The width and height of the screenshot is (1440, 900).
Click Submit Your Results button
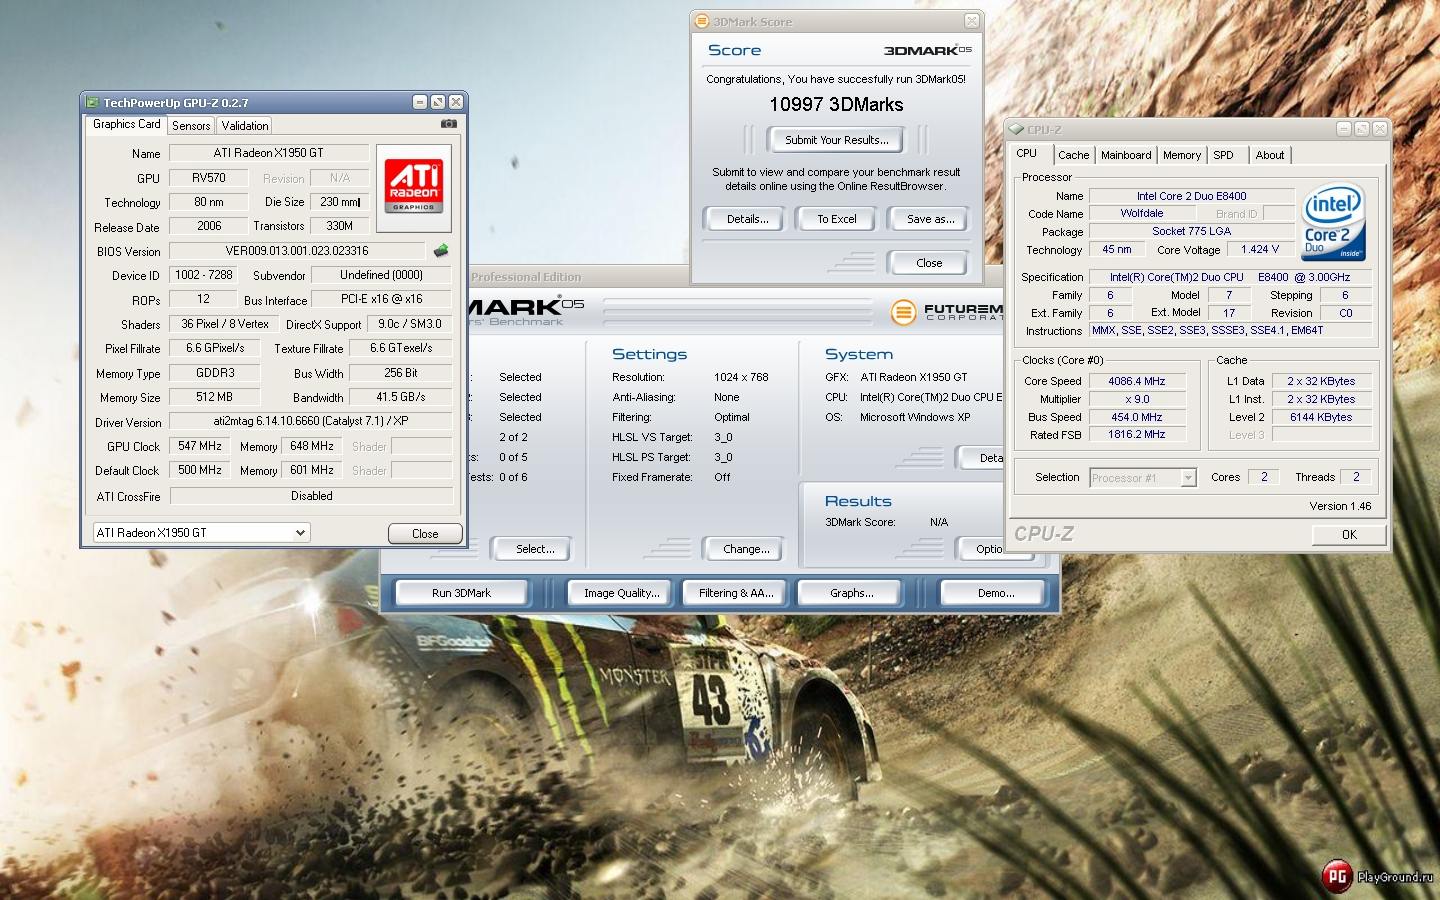pyautogui.click(x=837, y=140)
